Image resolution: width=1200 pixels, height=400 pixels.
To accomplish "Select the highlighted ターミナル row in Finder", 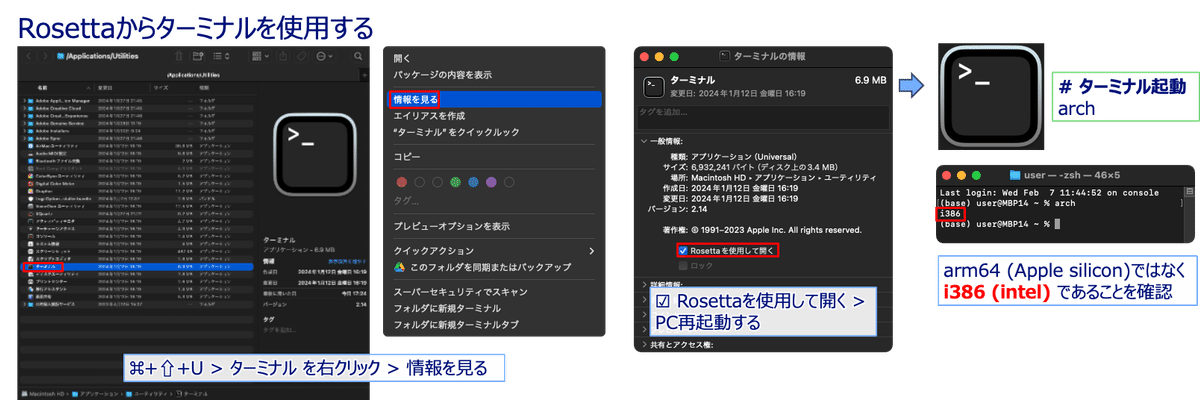I will click(139, 269).
